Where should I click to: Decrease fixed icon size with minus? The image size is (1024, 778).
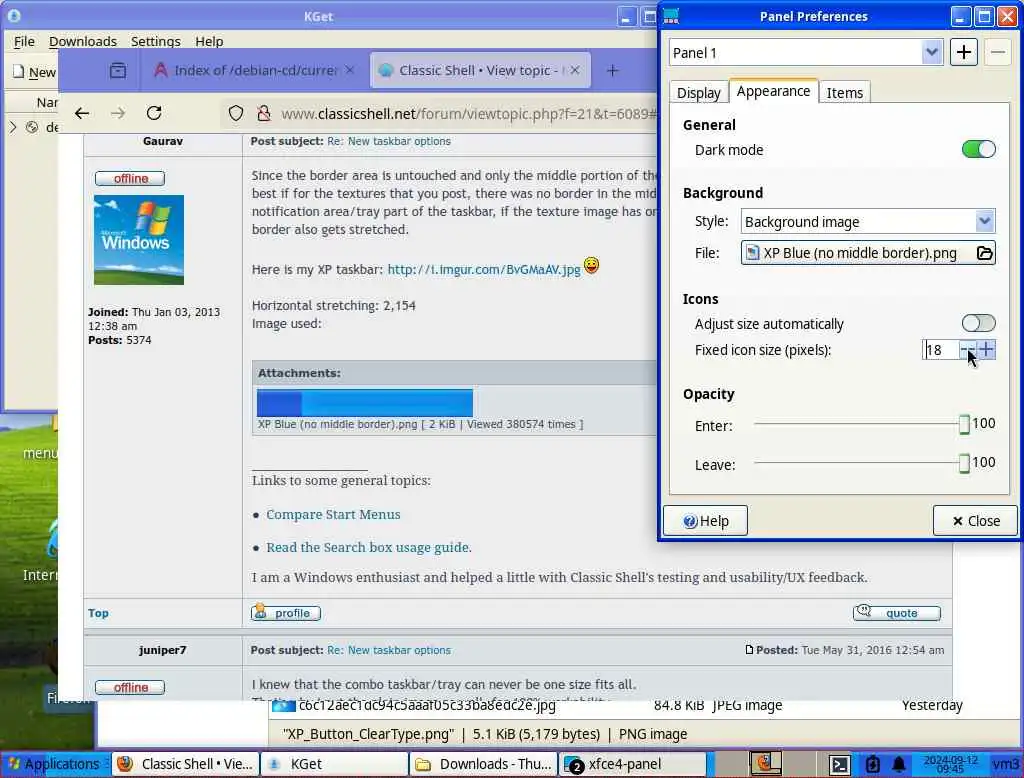pyautogui.click(x=967, y=350)
